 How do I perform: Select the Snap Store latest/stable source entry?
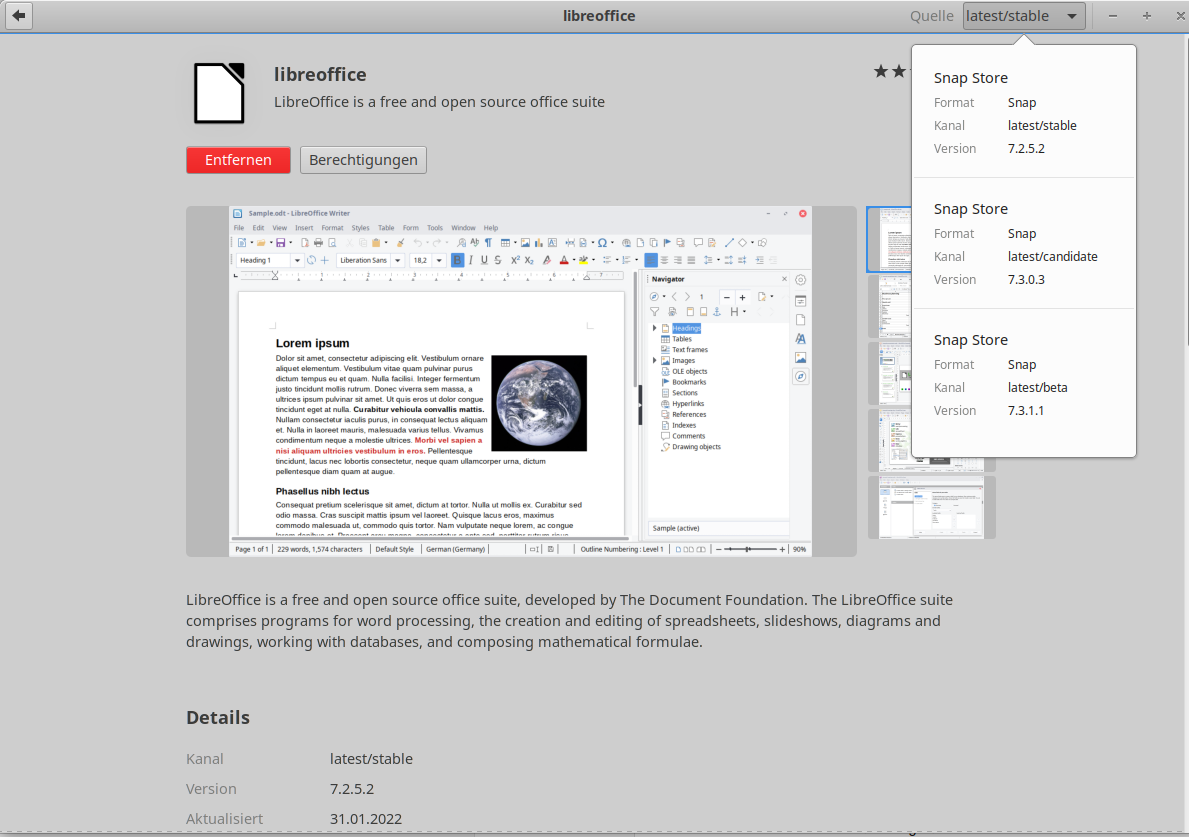point(1024,112)
